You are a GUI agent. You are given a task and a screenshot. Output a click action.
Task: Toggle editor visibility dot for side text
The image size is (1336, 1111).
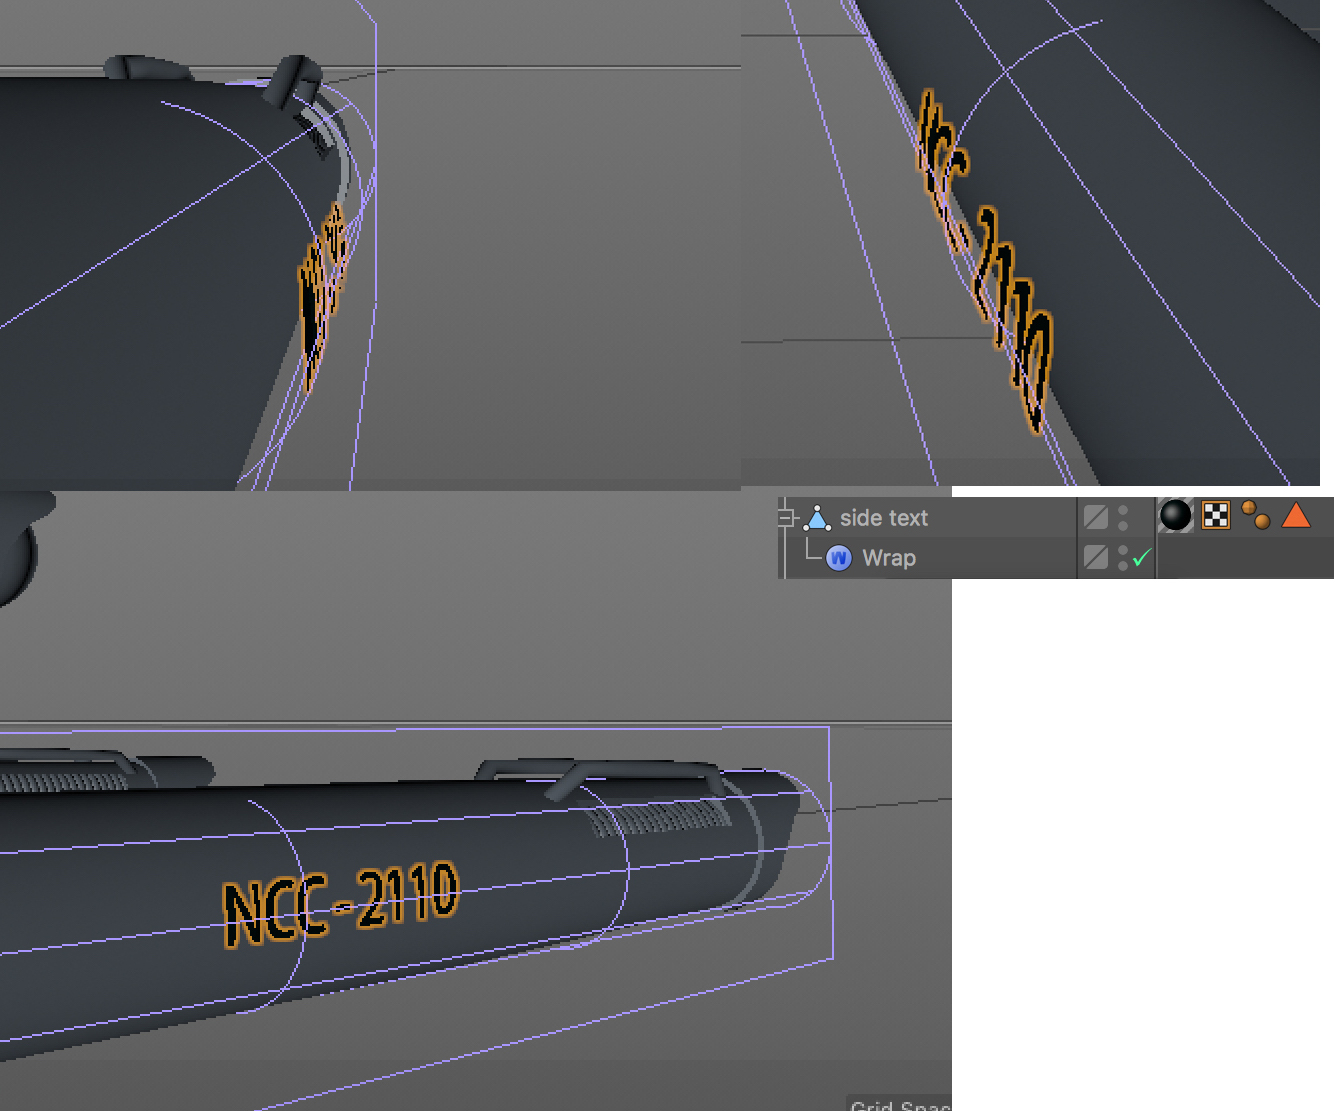(x=1123, y=510)
